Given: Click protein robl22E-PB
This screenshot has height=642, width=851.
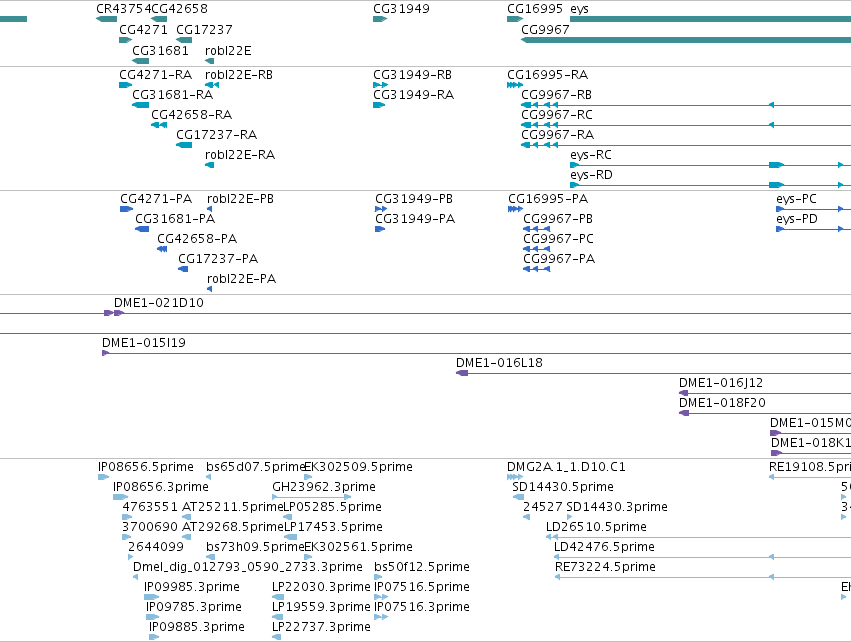Looking at the screenshot, I should pos(240,199).
